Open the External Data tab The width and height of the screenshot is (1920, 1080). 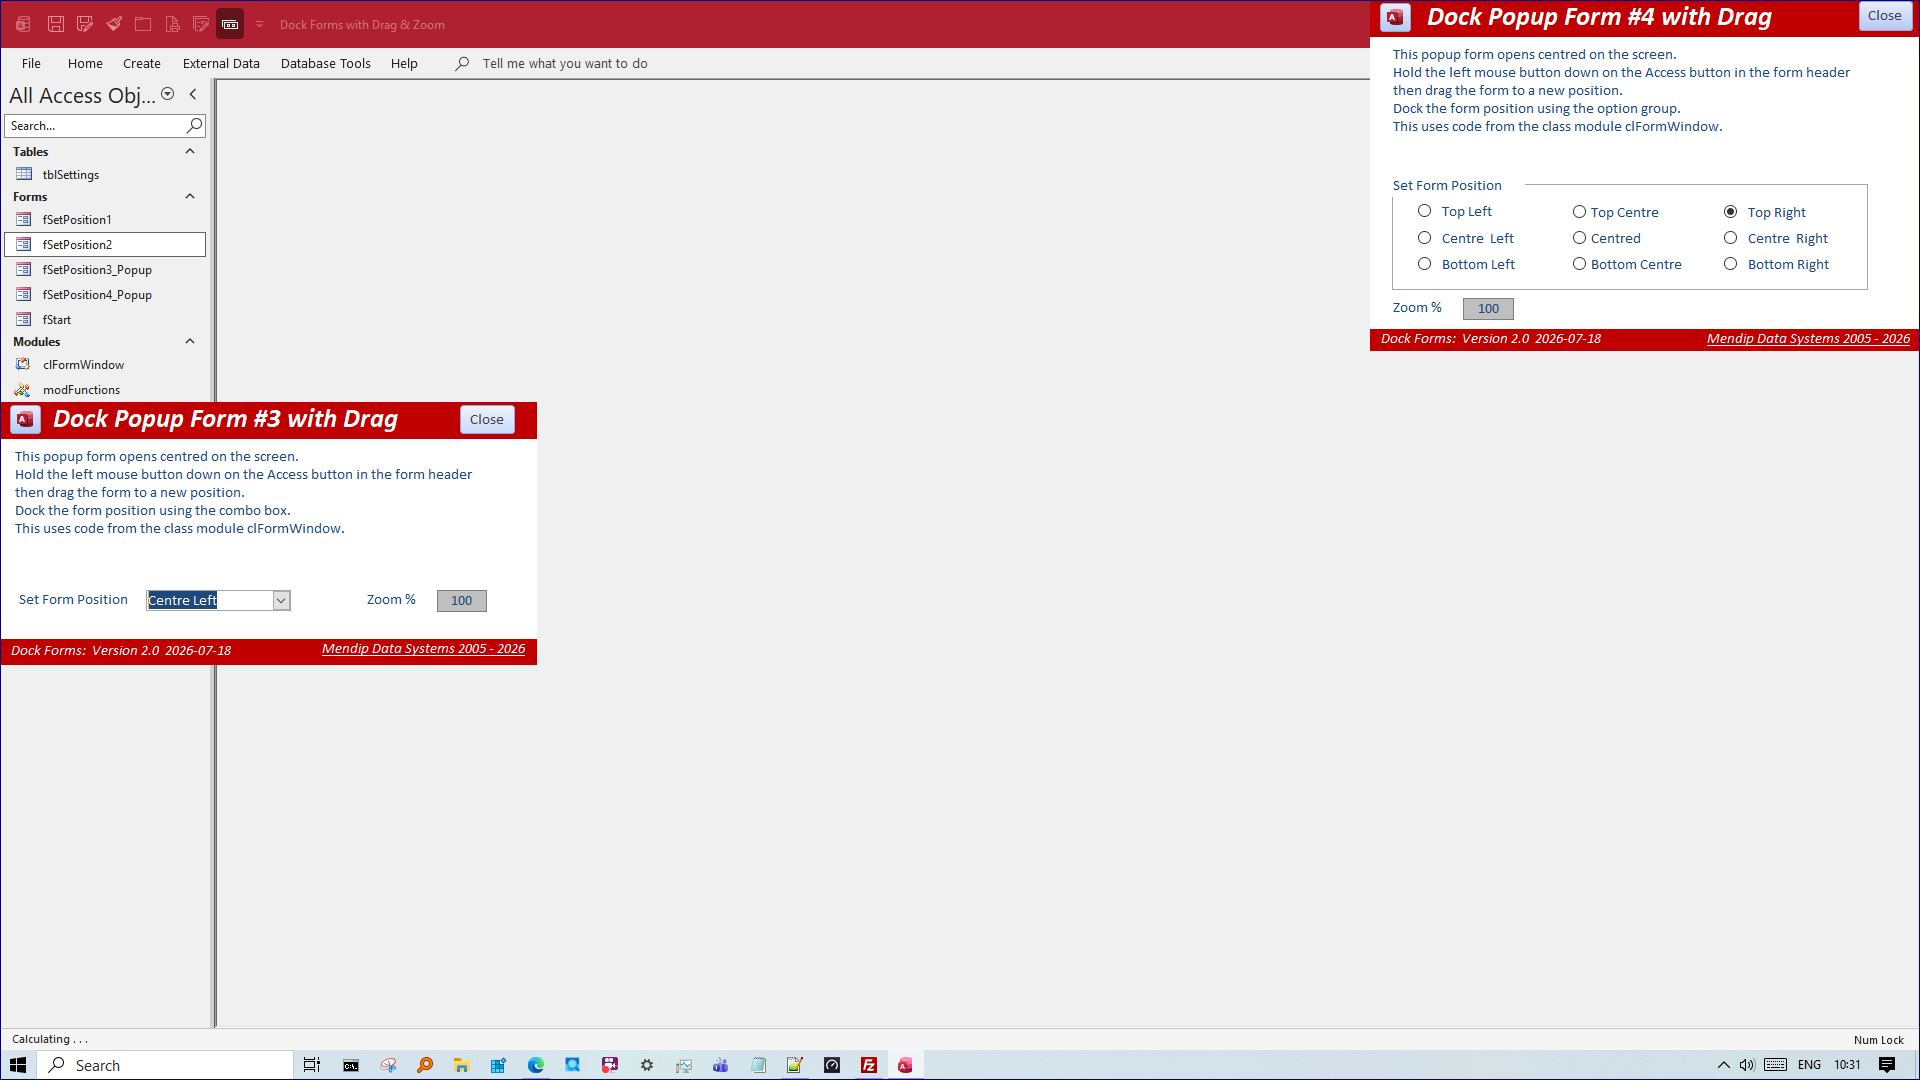pos(221,63)
